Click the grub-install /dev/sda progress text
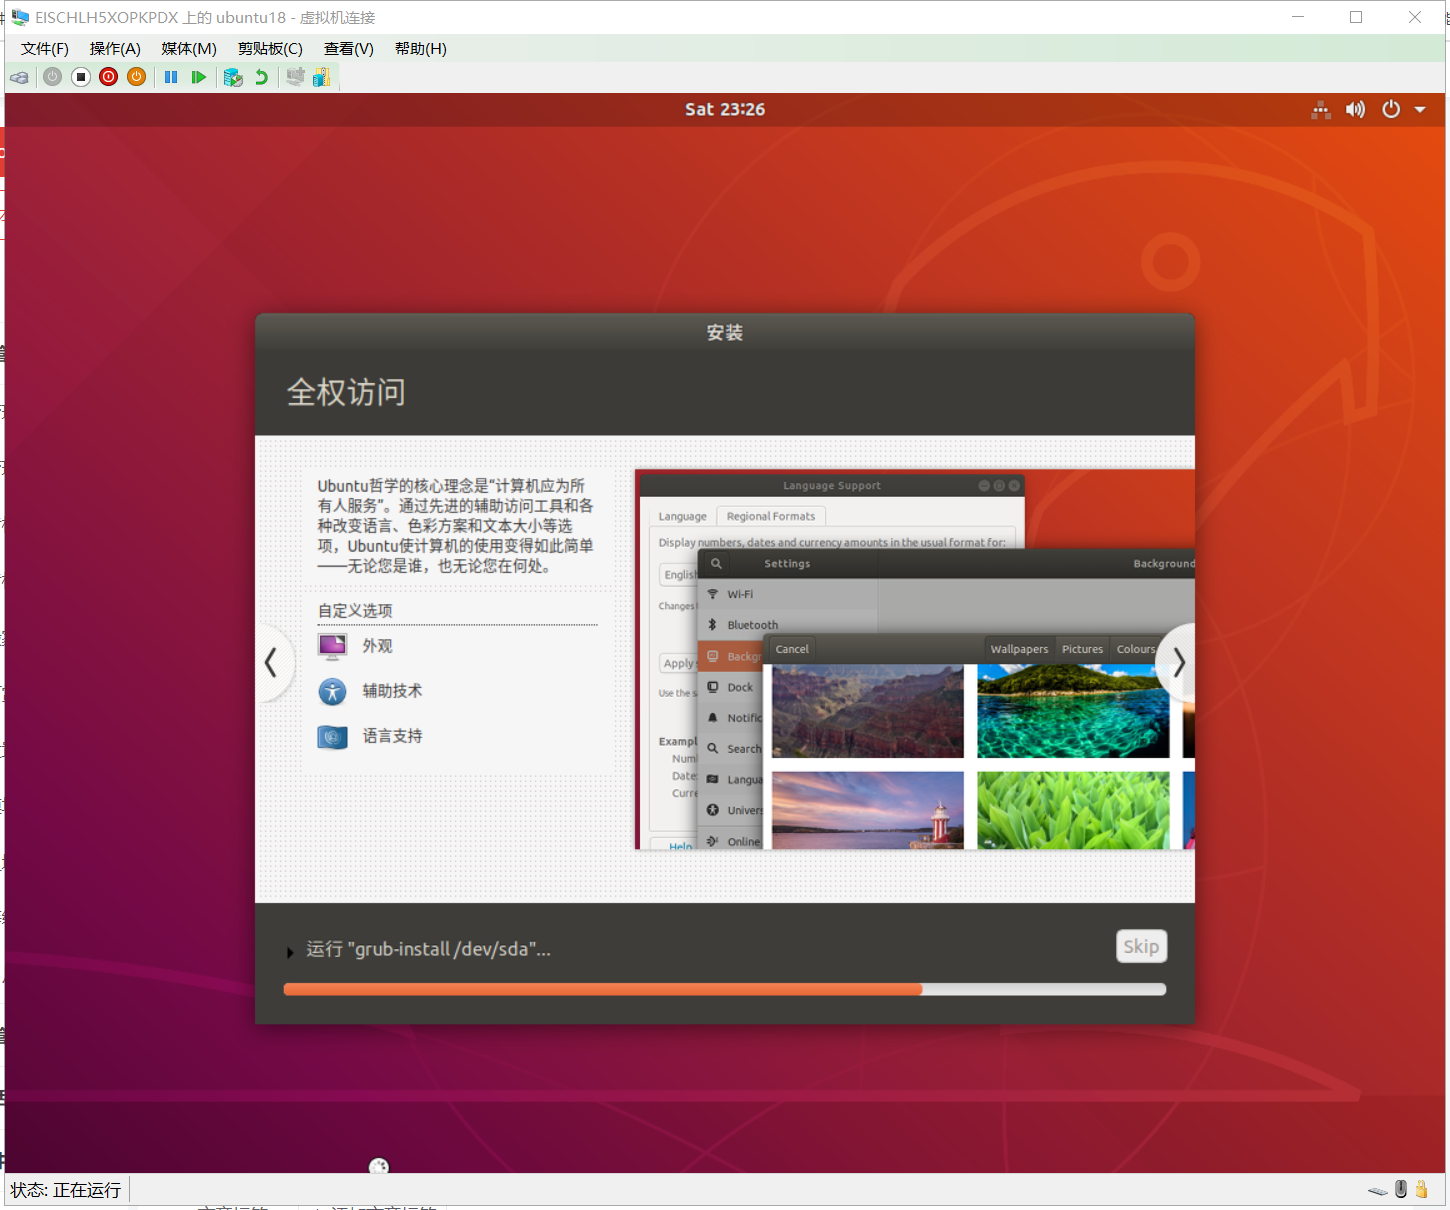 428,949
